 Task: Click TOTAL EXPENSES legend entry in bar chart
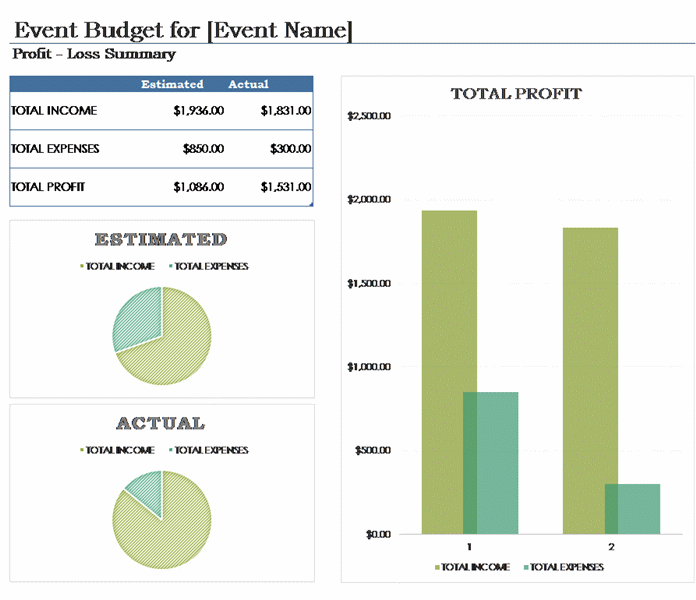pyautogui.click(x=565, y=567)
